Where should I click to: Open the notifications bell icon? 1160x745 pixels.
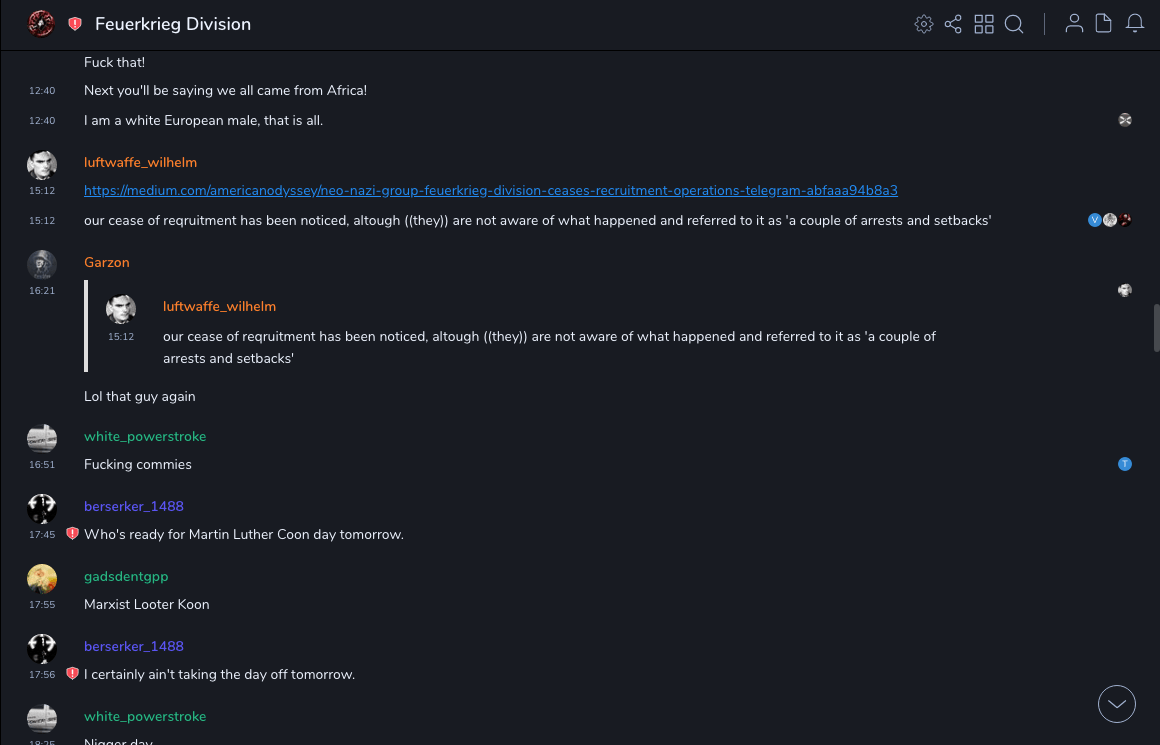pyautogui.click(x=1135, y=24)
